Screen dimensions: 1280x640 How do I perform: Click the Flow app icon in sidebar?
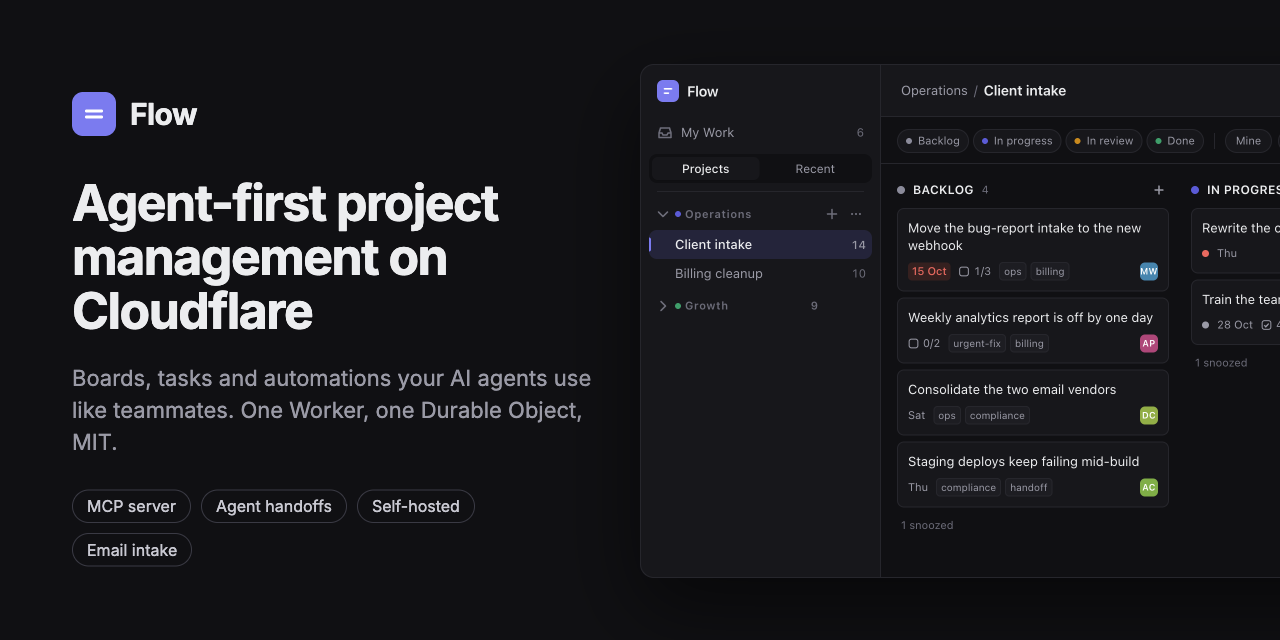[x=668, y=91]
